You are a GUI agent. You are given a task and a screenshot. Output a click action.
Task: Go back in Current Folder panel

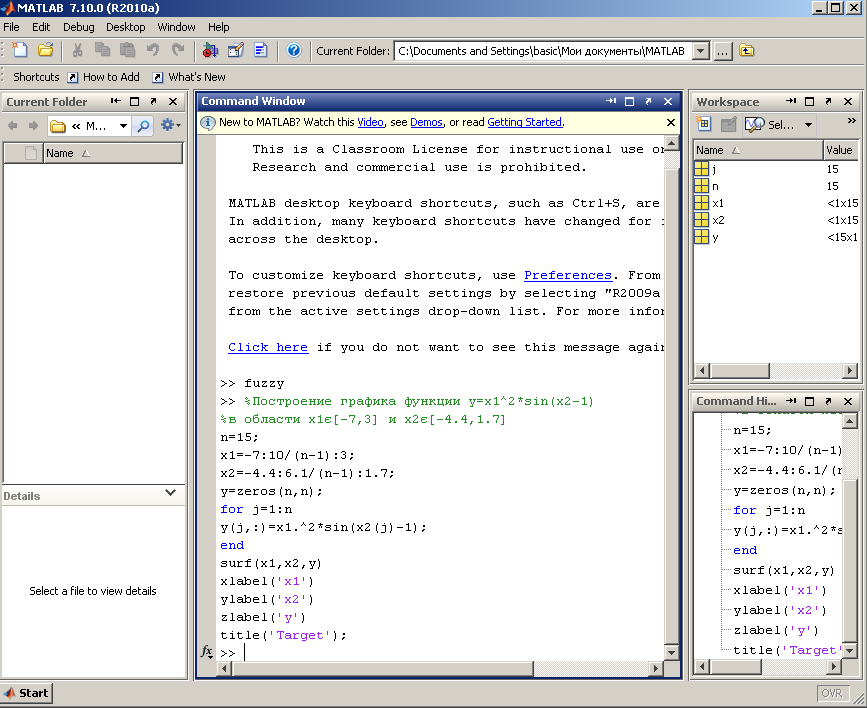[x=13, y=126]
